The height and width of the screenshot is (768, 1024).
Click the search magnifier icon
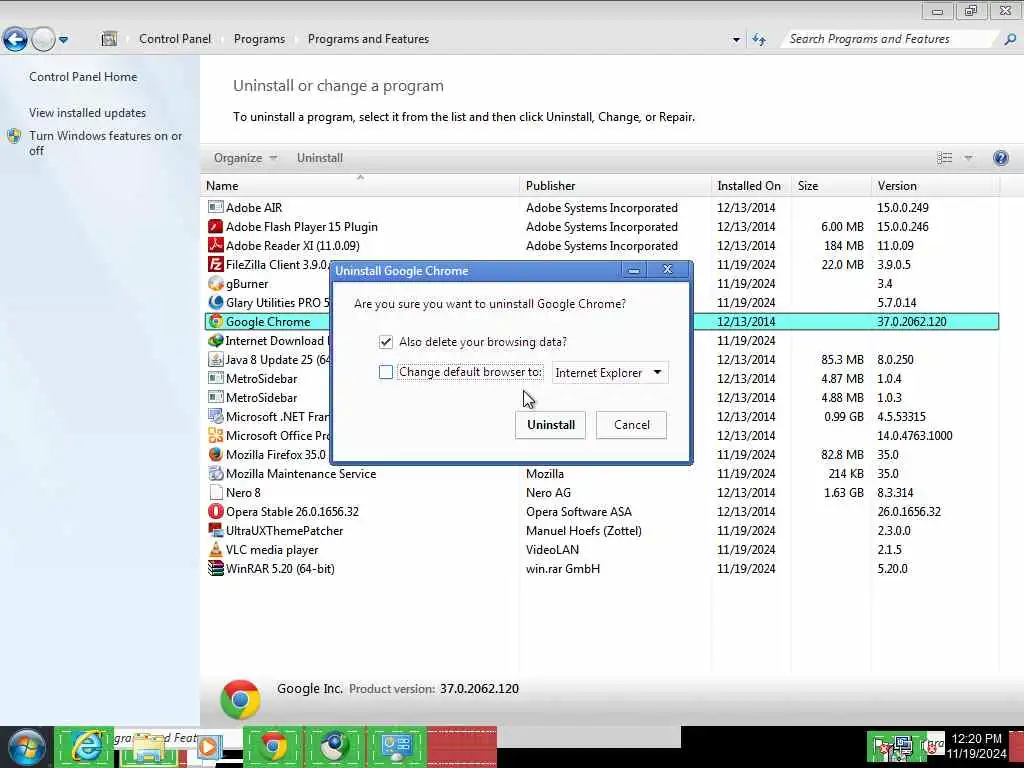coord(1010,39)
